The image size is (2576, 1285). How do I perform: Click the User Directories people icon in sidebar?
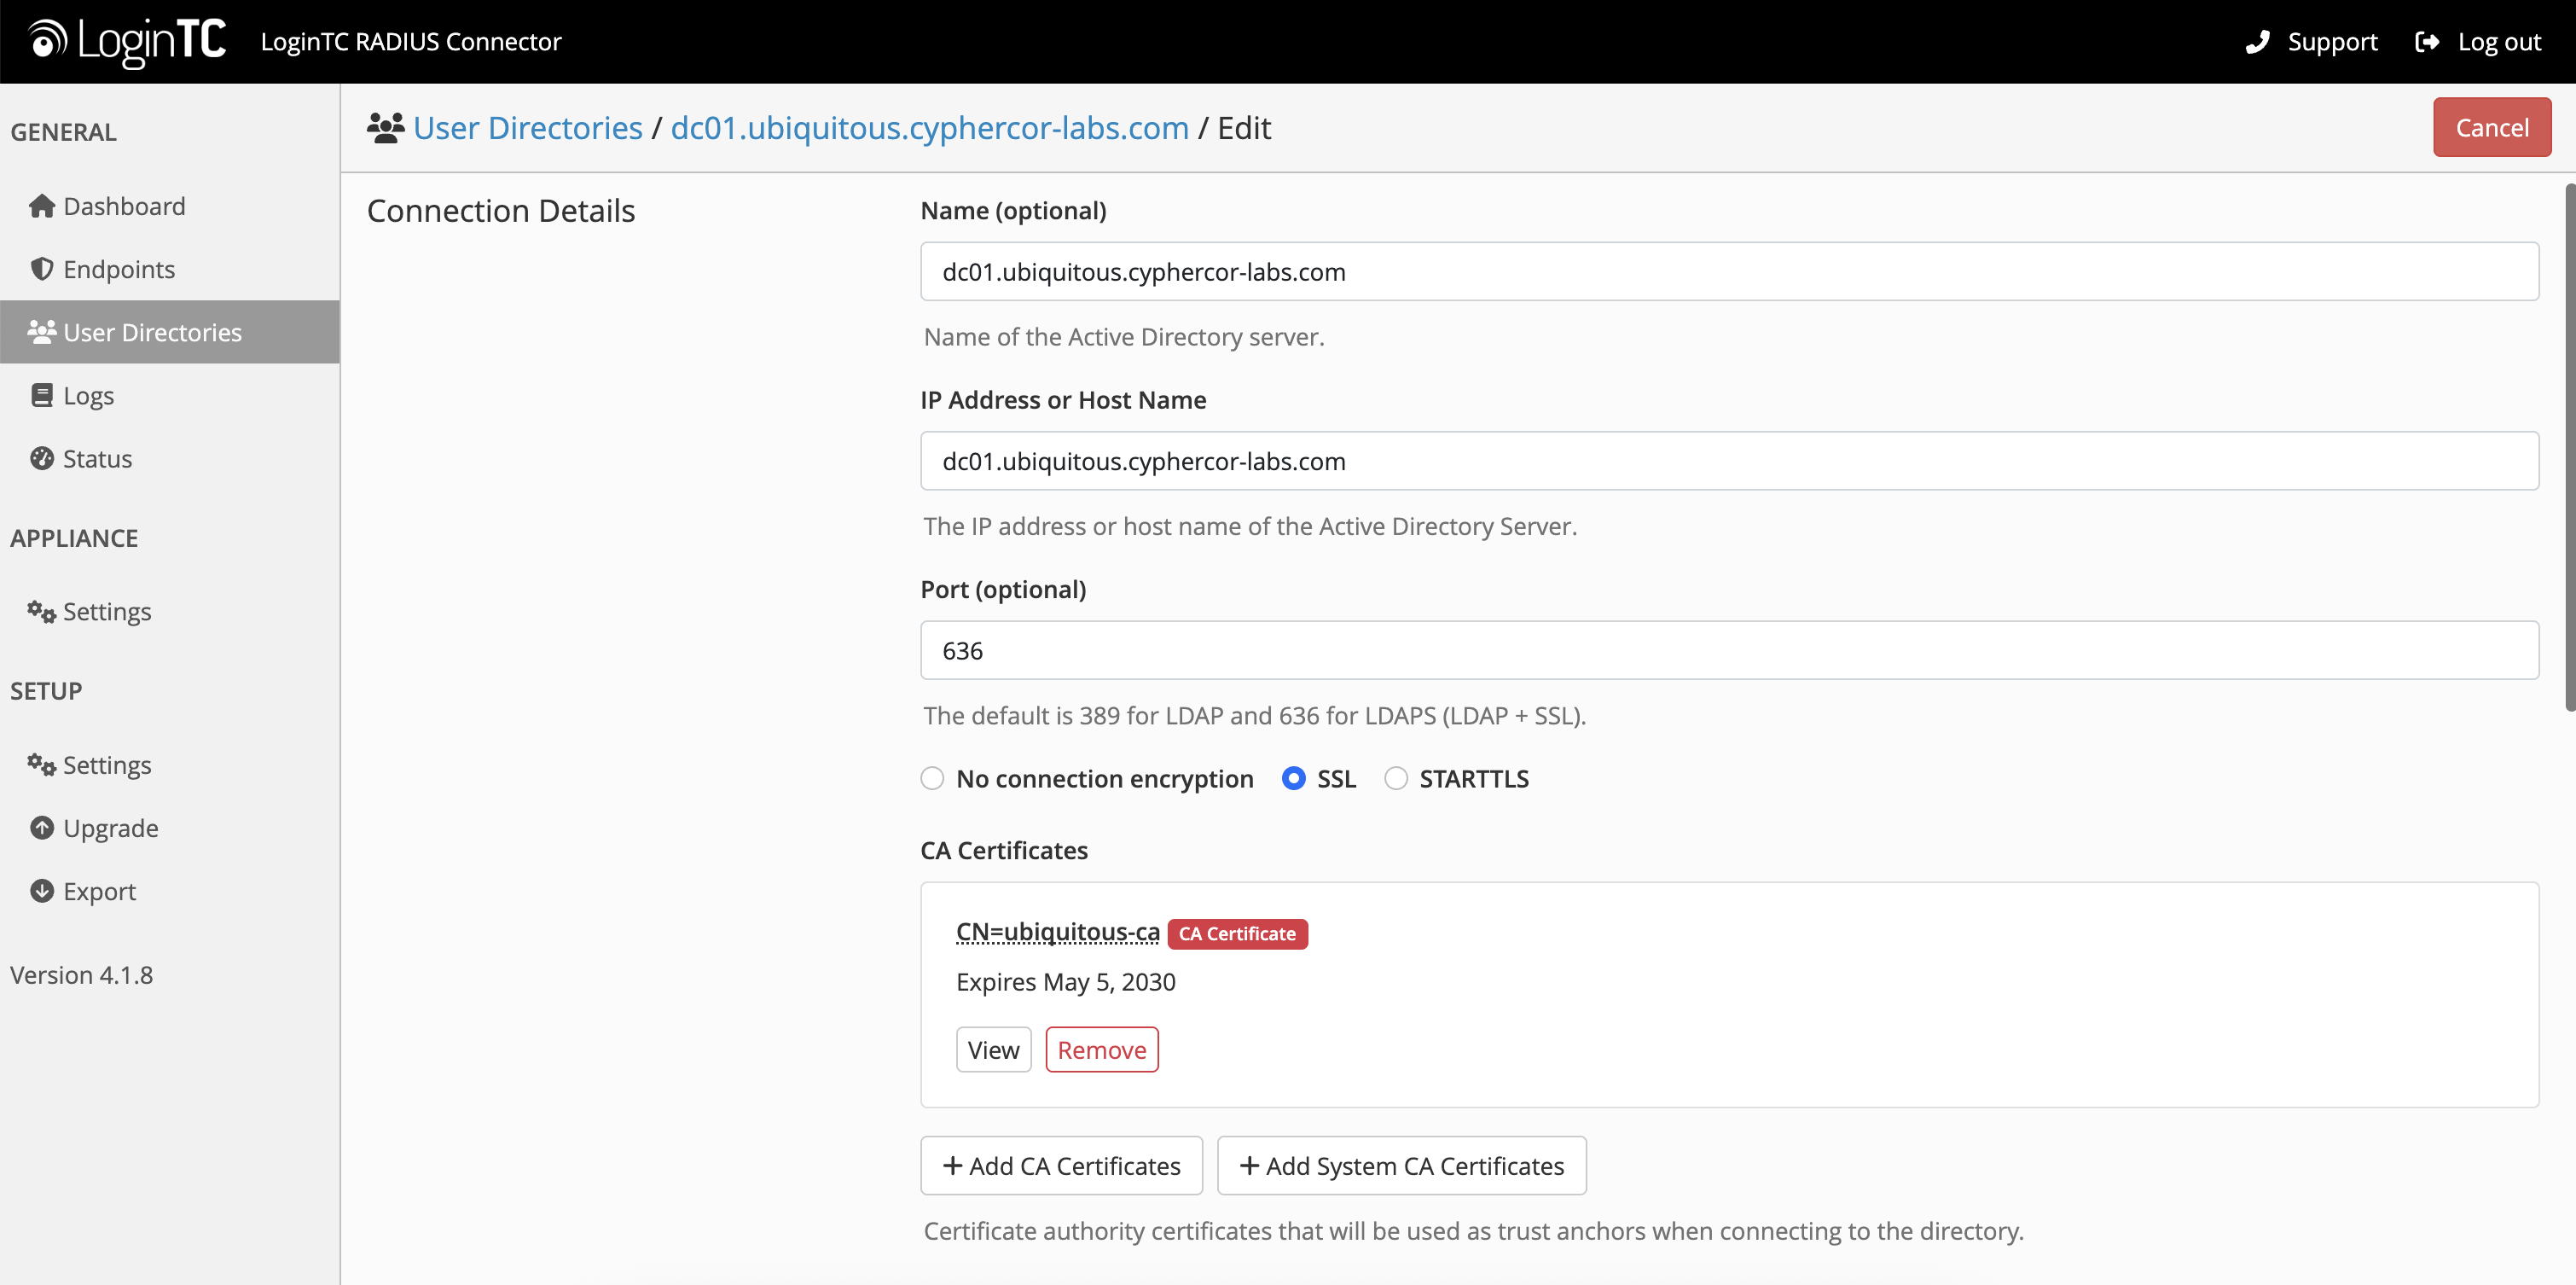[x=42, y=332]
